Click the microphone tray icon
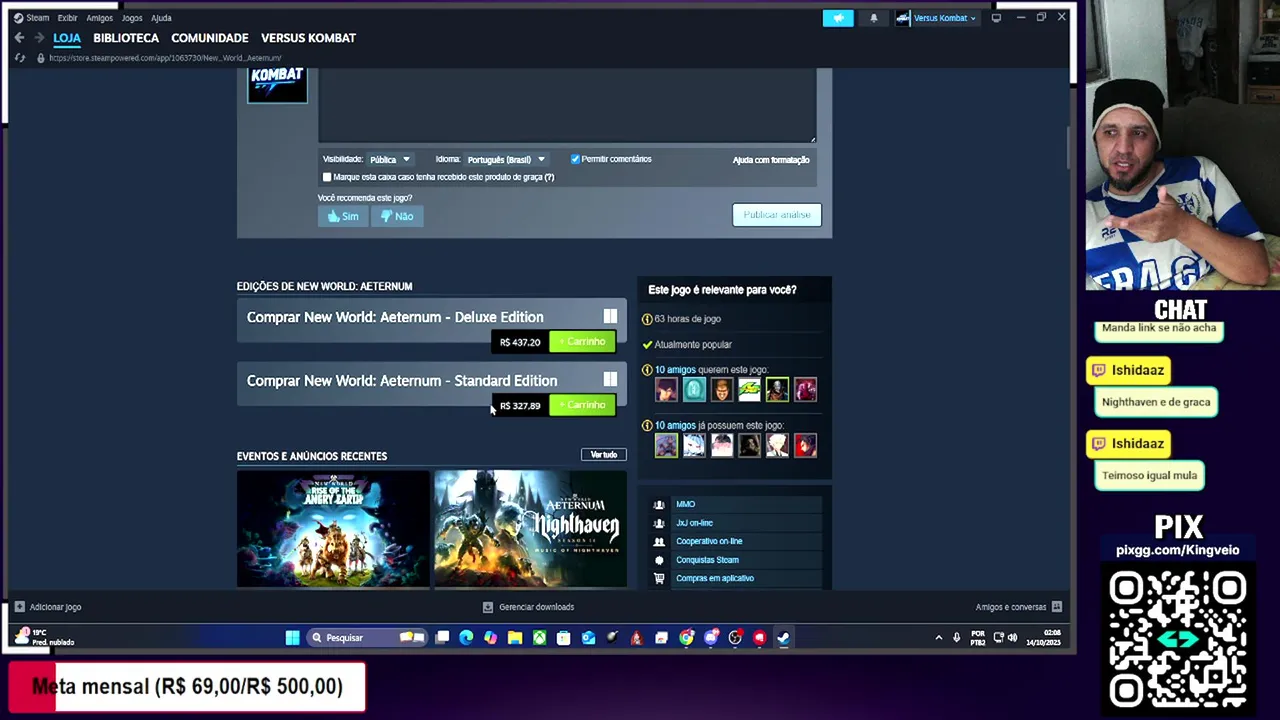 click(956, 638)
